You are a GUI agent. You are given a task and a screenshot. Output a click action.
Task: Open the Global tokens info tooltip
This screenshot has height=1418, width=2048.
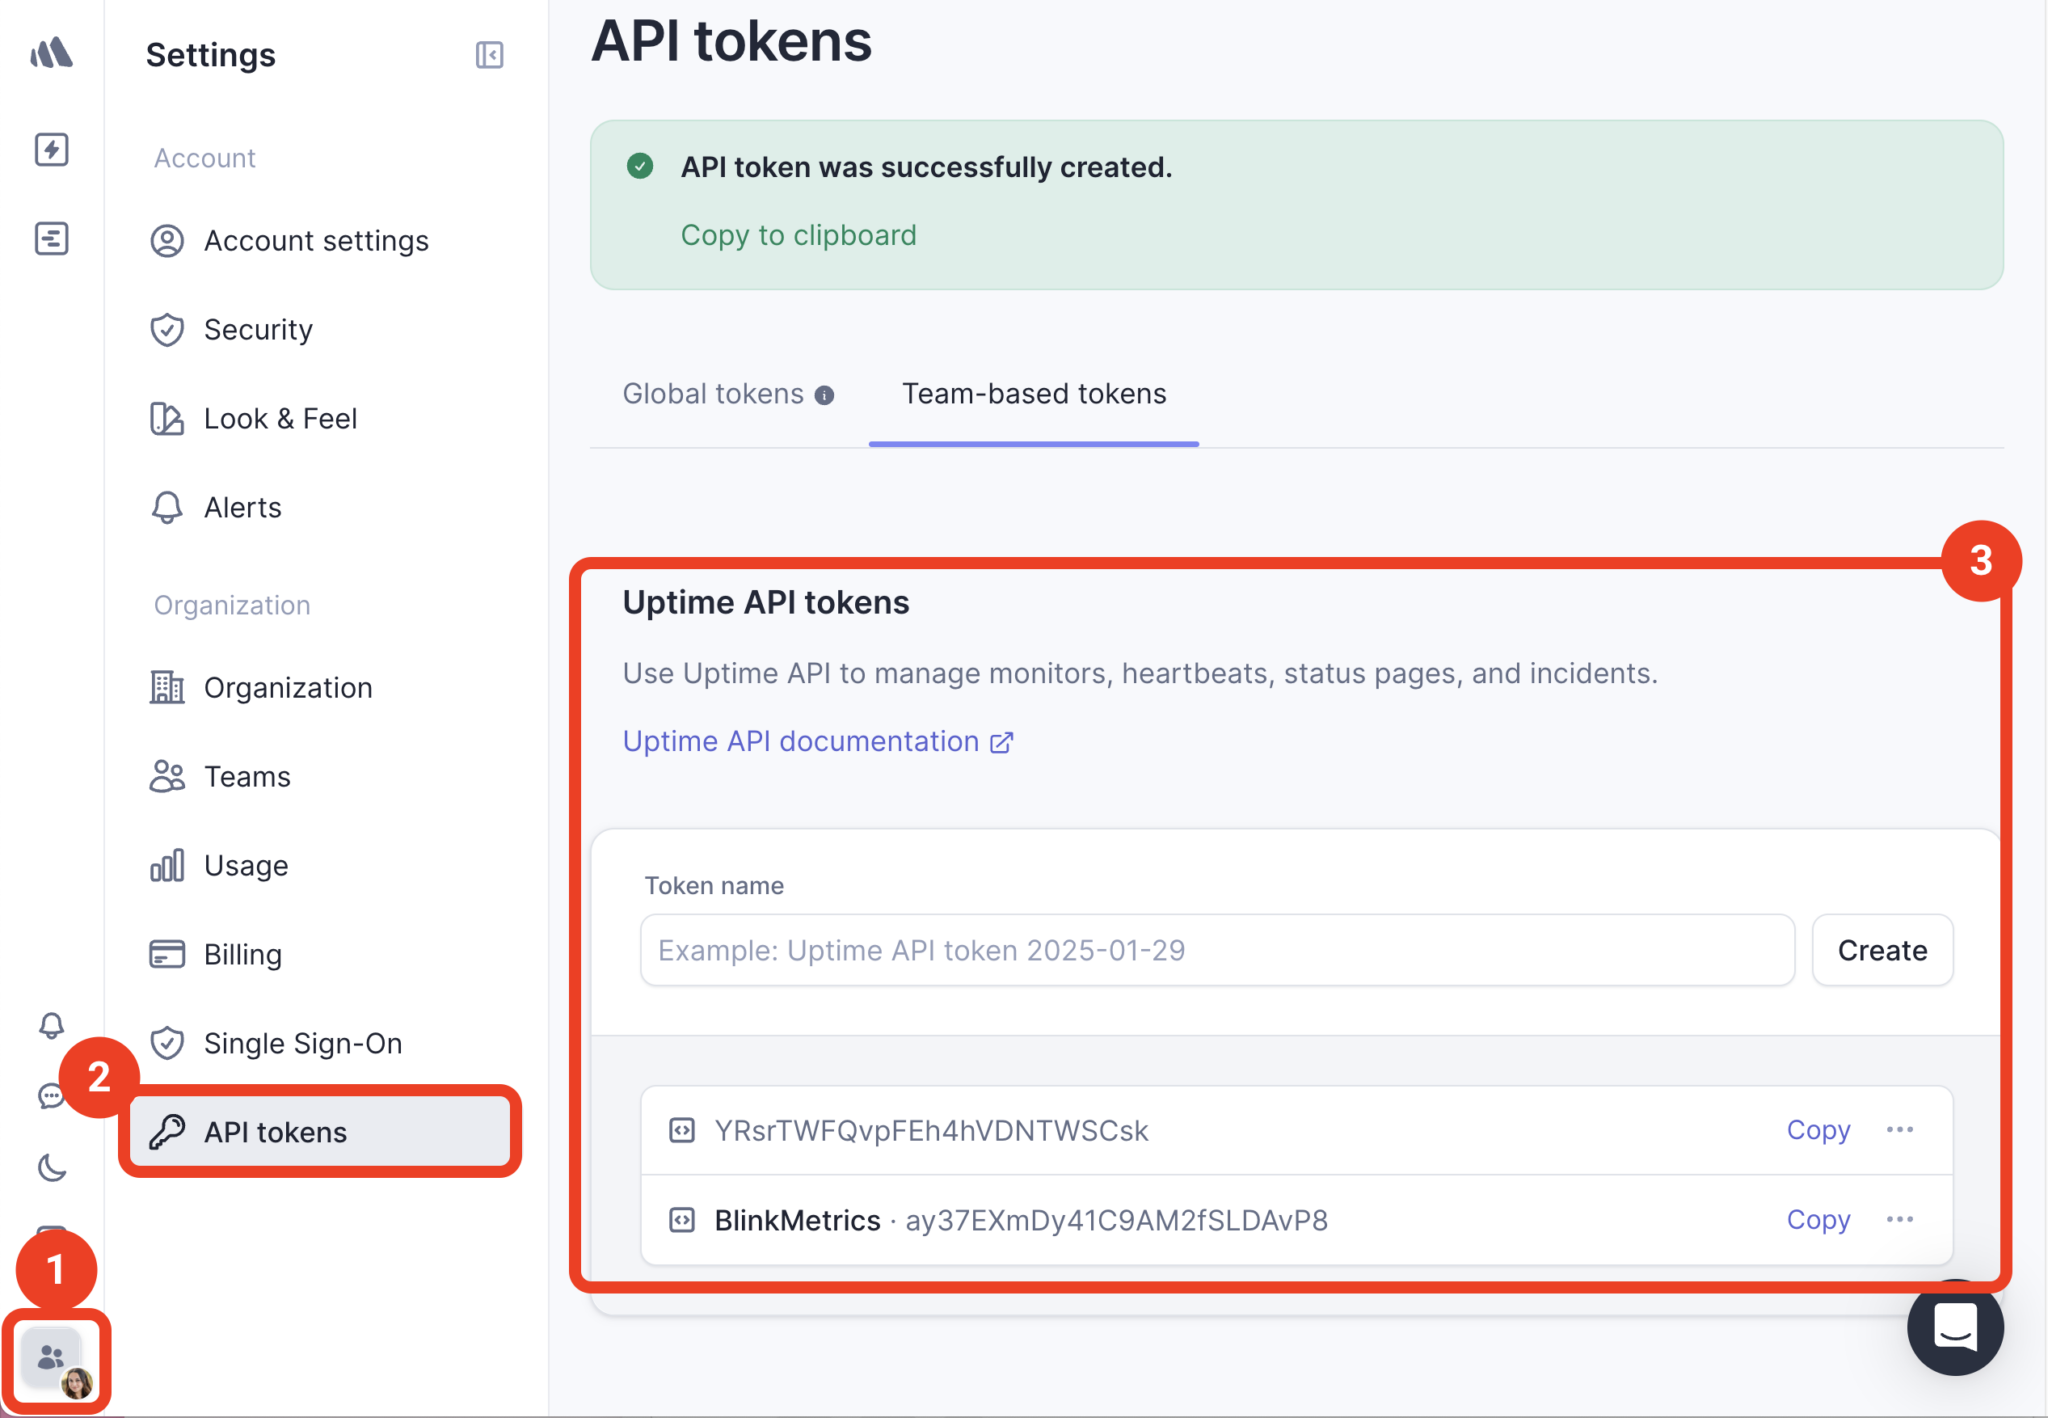(823, 394)
